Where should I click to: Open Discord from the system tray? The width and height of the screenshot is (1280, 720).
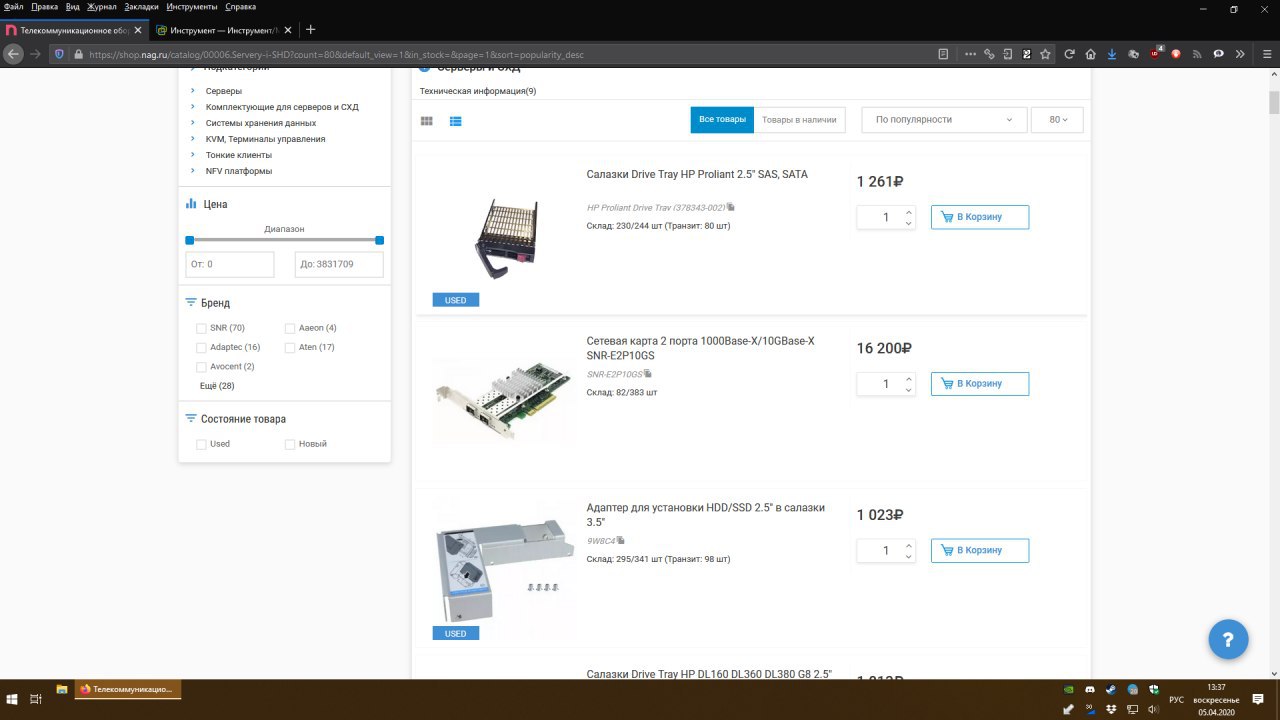click(x=1089, y=689)
